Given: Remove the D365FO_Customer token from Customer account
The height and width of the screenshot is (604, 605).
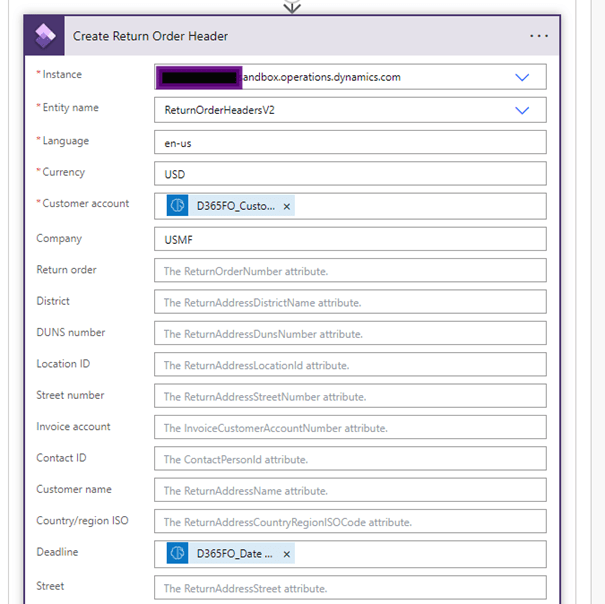Looking at the screenshot, I should [x=287, y=207].
